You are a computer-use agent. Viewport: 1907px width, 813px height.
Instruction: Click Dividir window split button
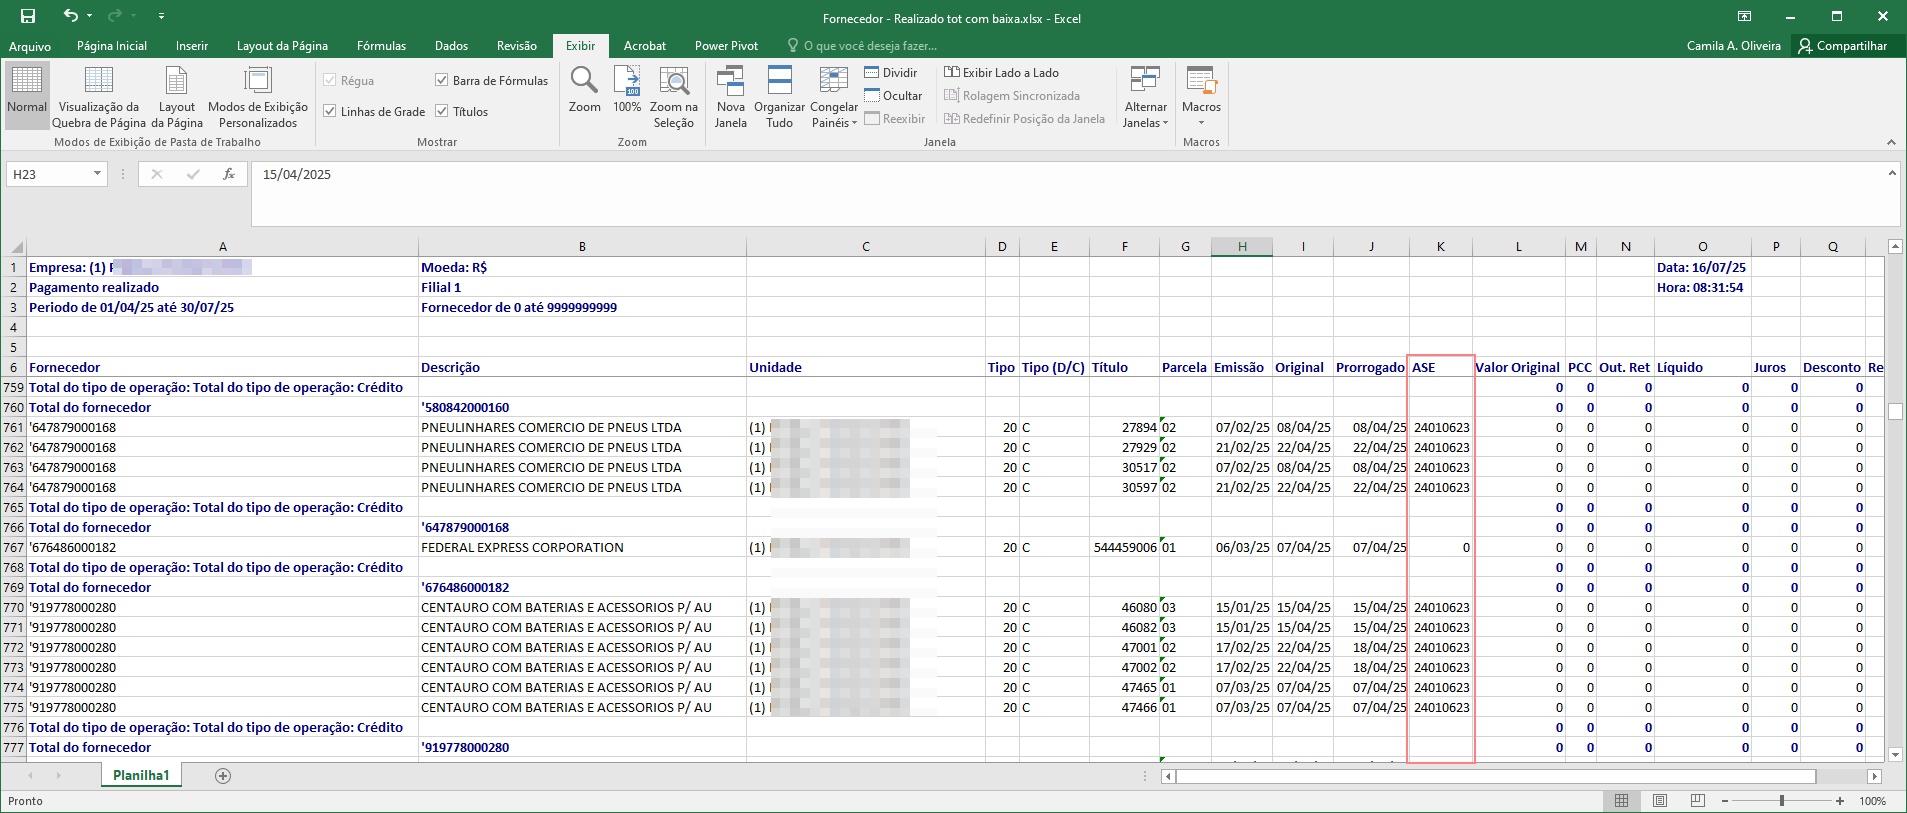click(891, 72)
